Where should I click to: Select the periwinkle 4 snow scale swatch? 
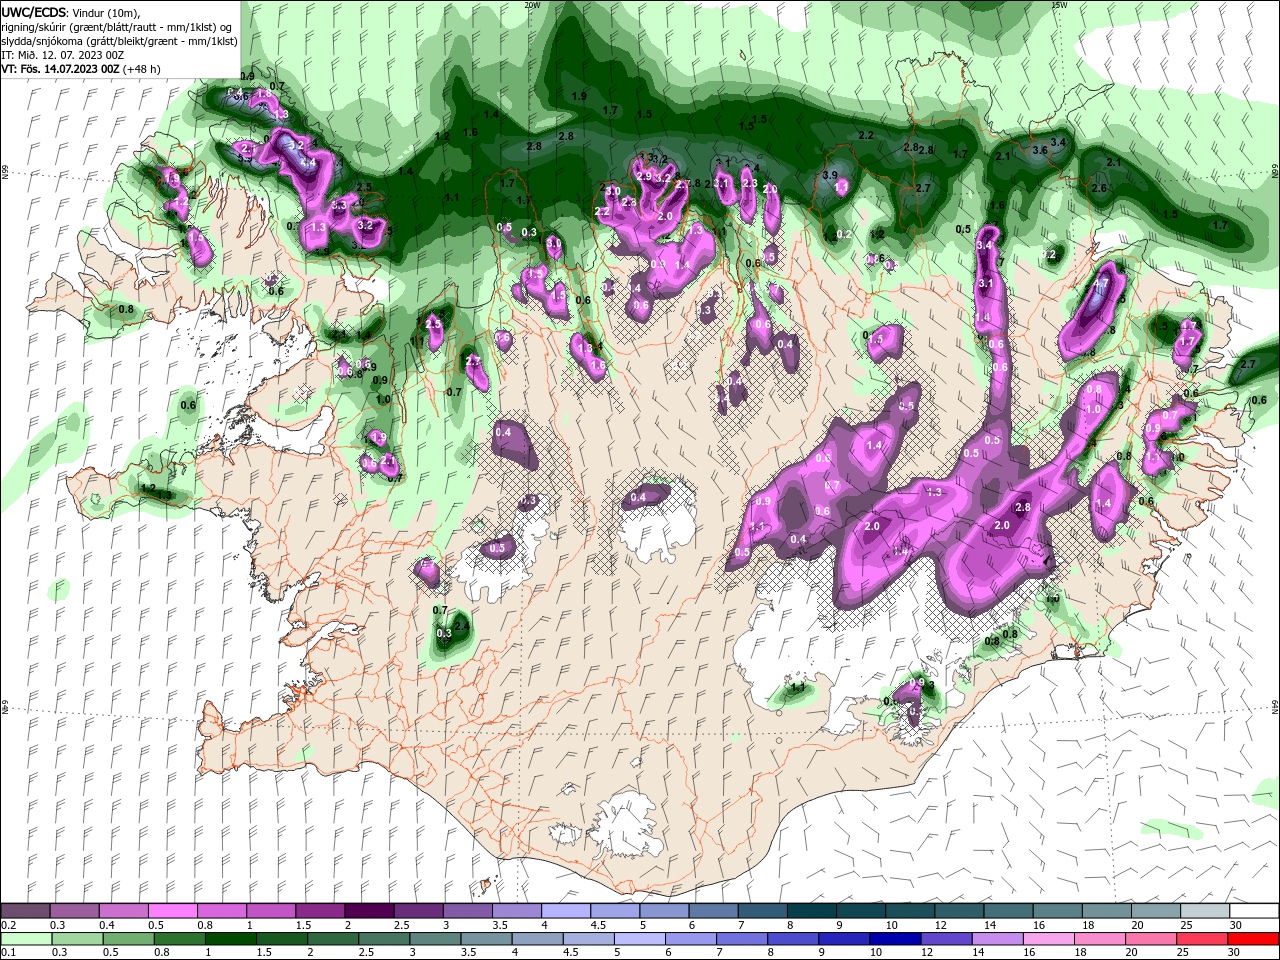point(565,911)
